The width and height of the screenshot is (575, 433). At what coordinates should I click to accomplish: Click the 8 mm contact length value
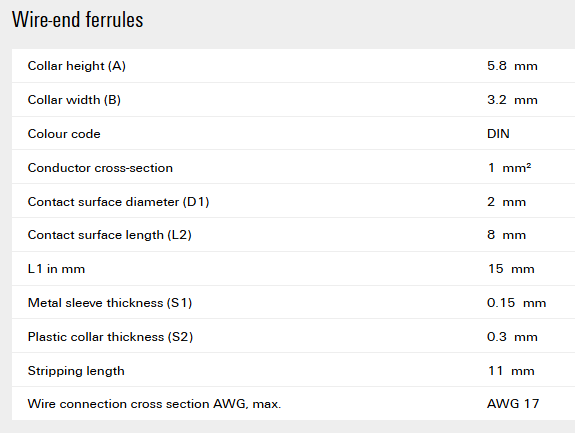[x=506, y=235]
